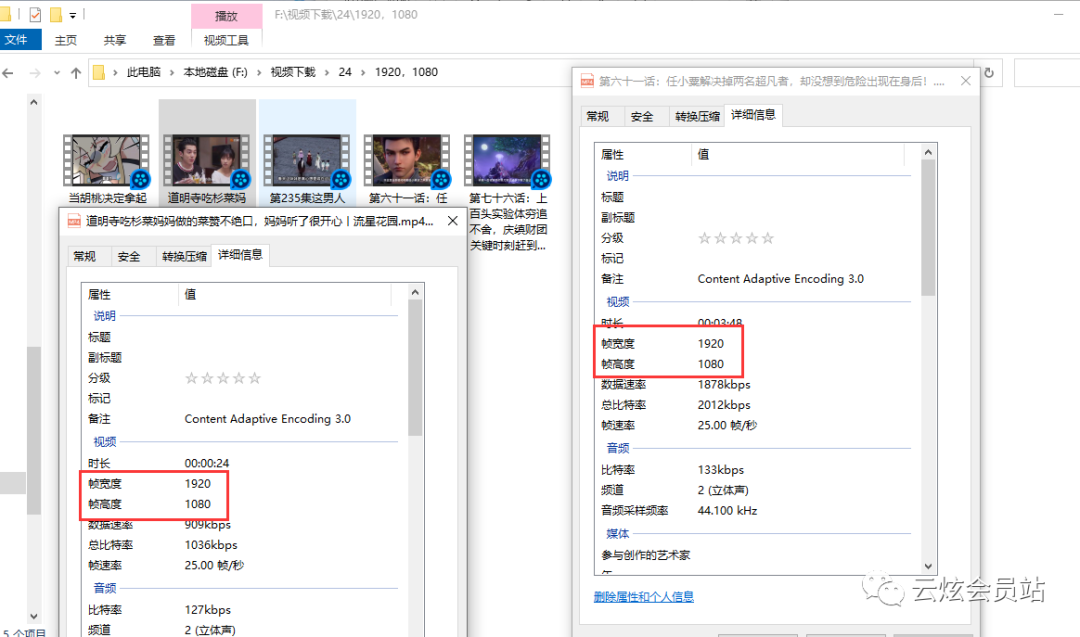Select the 第235集这男人 video thumbnail

coord(307,160)
